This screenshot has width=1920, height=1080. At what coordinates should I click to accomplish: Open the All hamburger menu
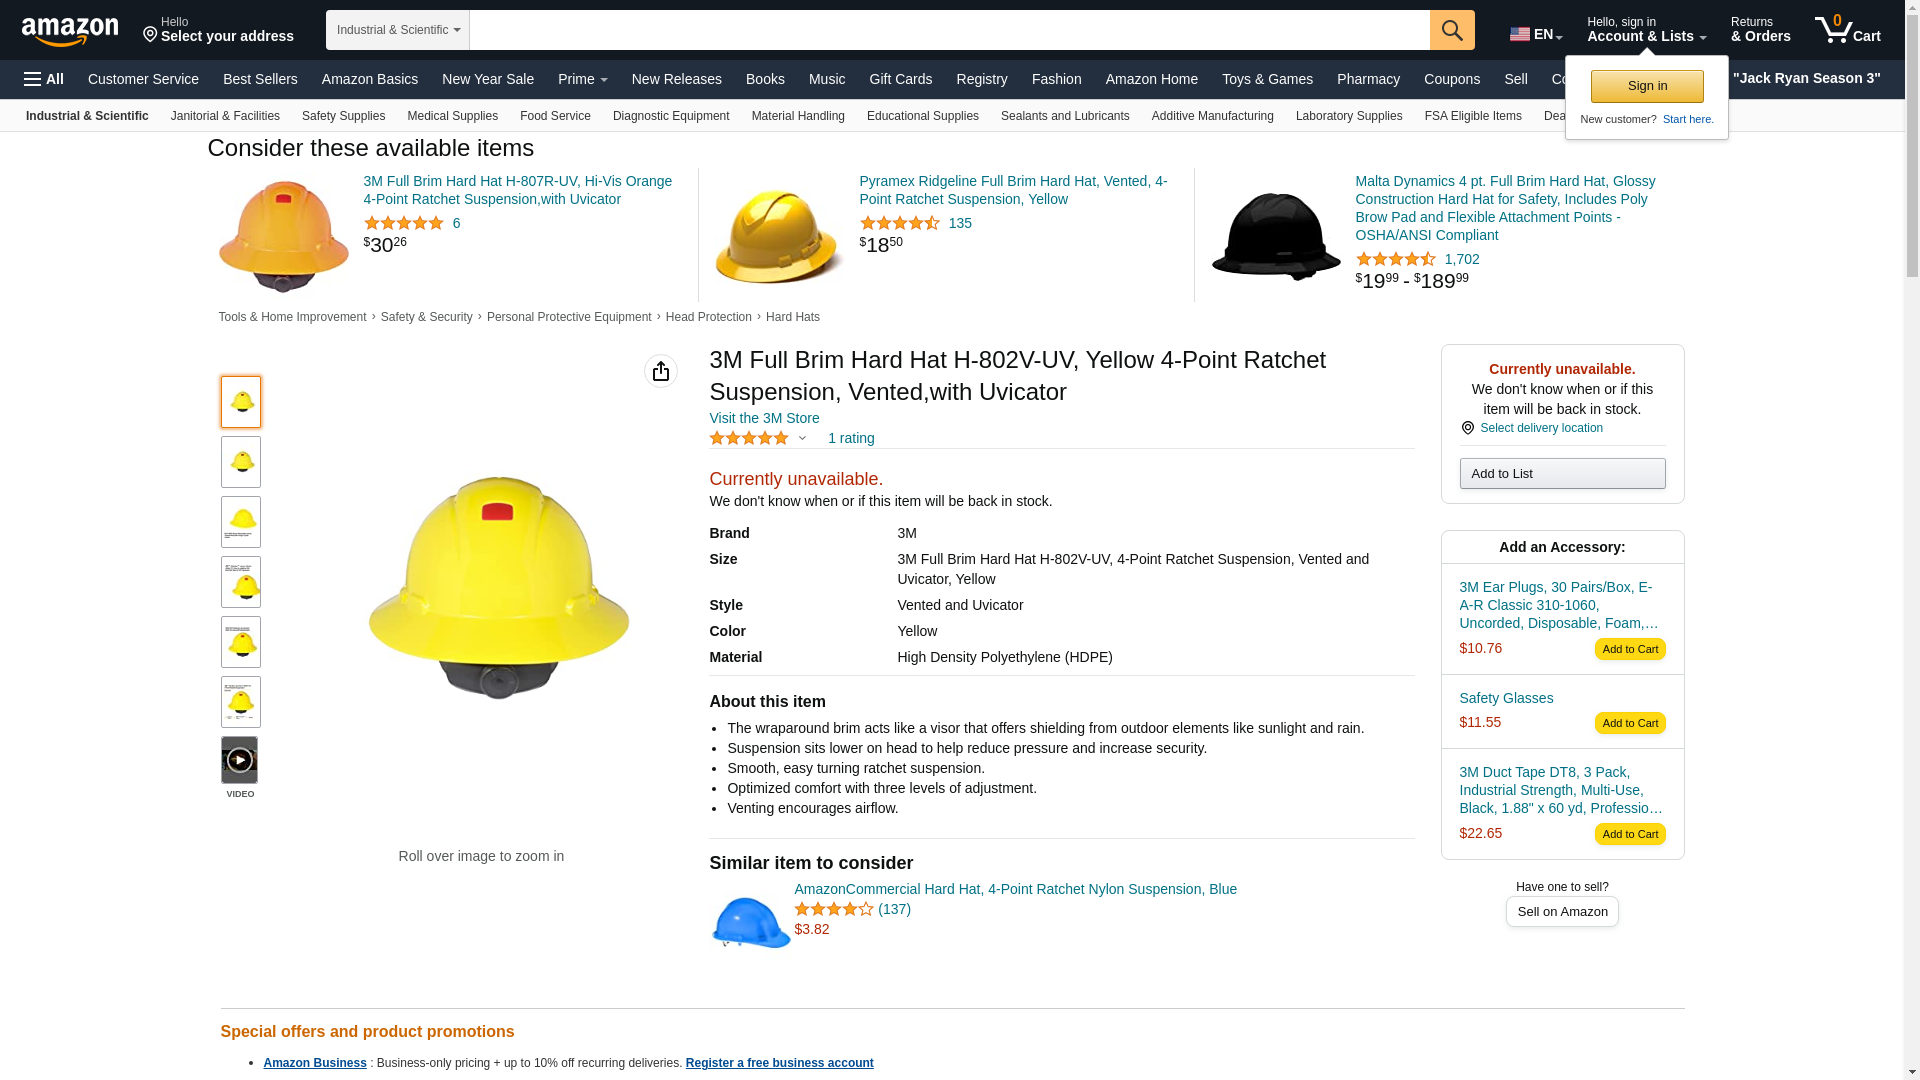tap(44, 79)
